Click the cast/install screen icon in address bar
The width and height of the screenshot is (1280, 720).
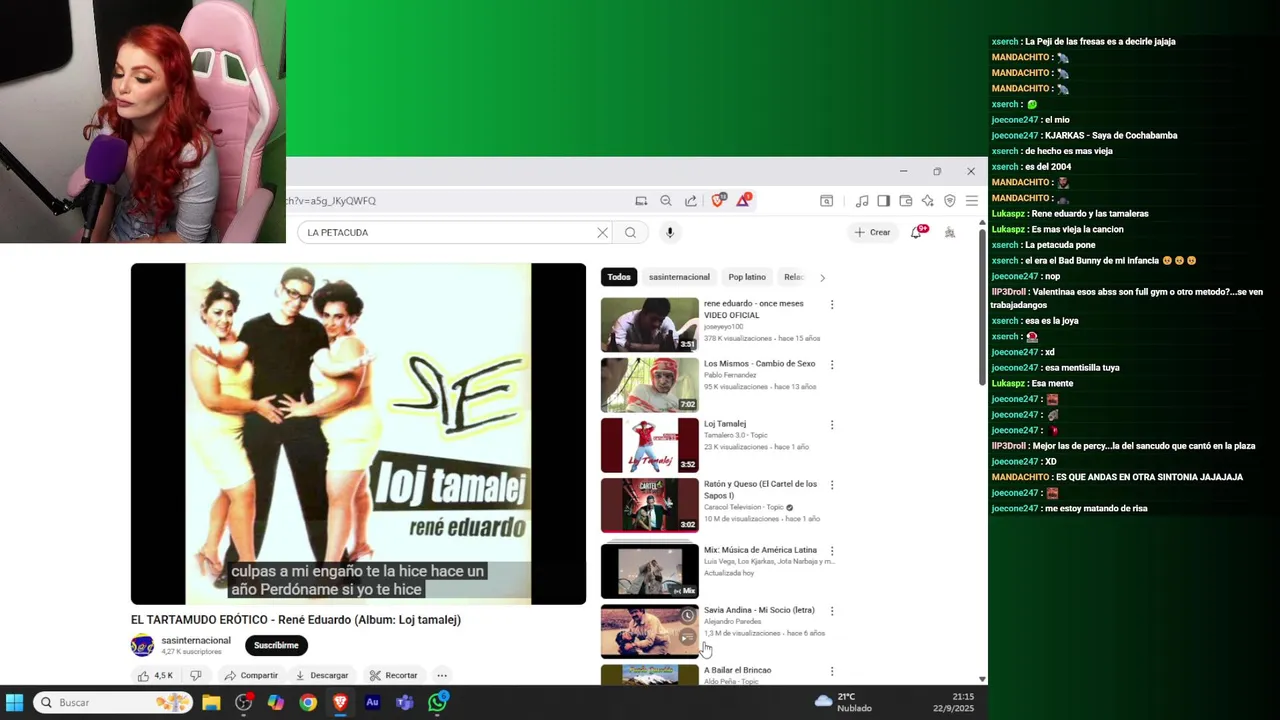coord(641,201)
